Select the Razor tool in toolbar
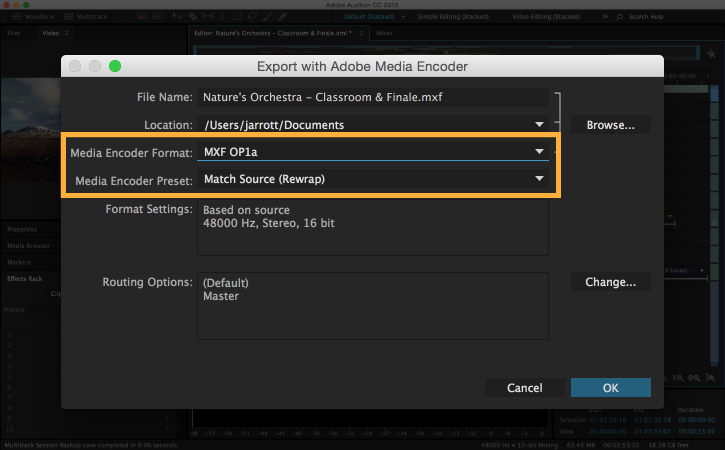The width and height of the screenshot is (725, 450). pyautogui.click(x=192, y=18)
